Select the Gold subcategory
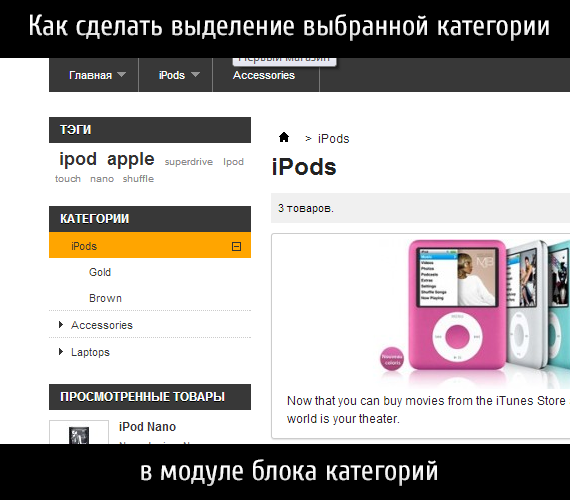This screenshot has height=500, width=570. [x=100, y=272]
